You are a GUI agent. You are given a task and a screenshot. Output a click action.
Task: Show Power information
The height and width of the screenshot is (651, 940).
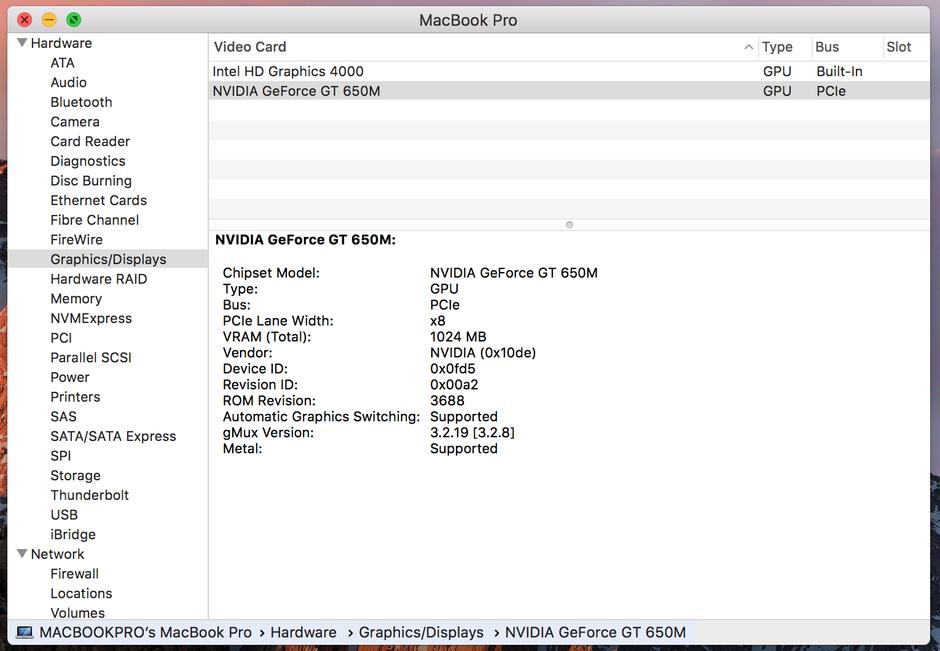[x=70, y=378]
